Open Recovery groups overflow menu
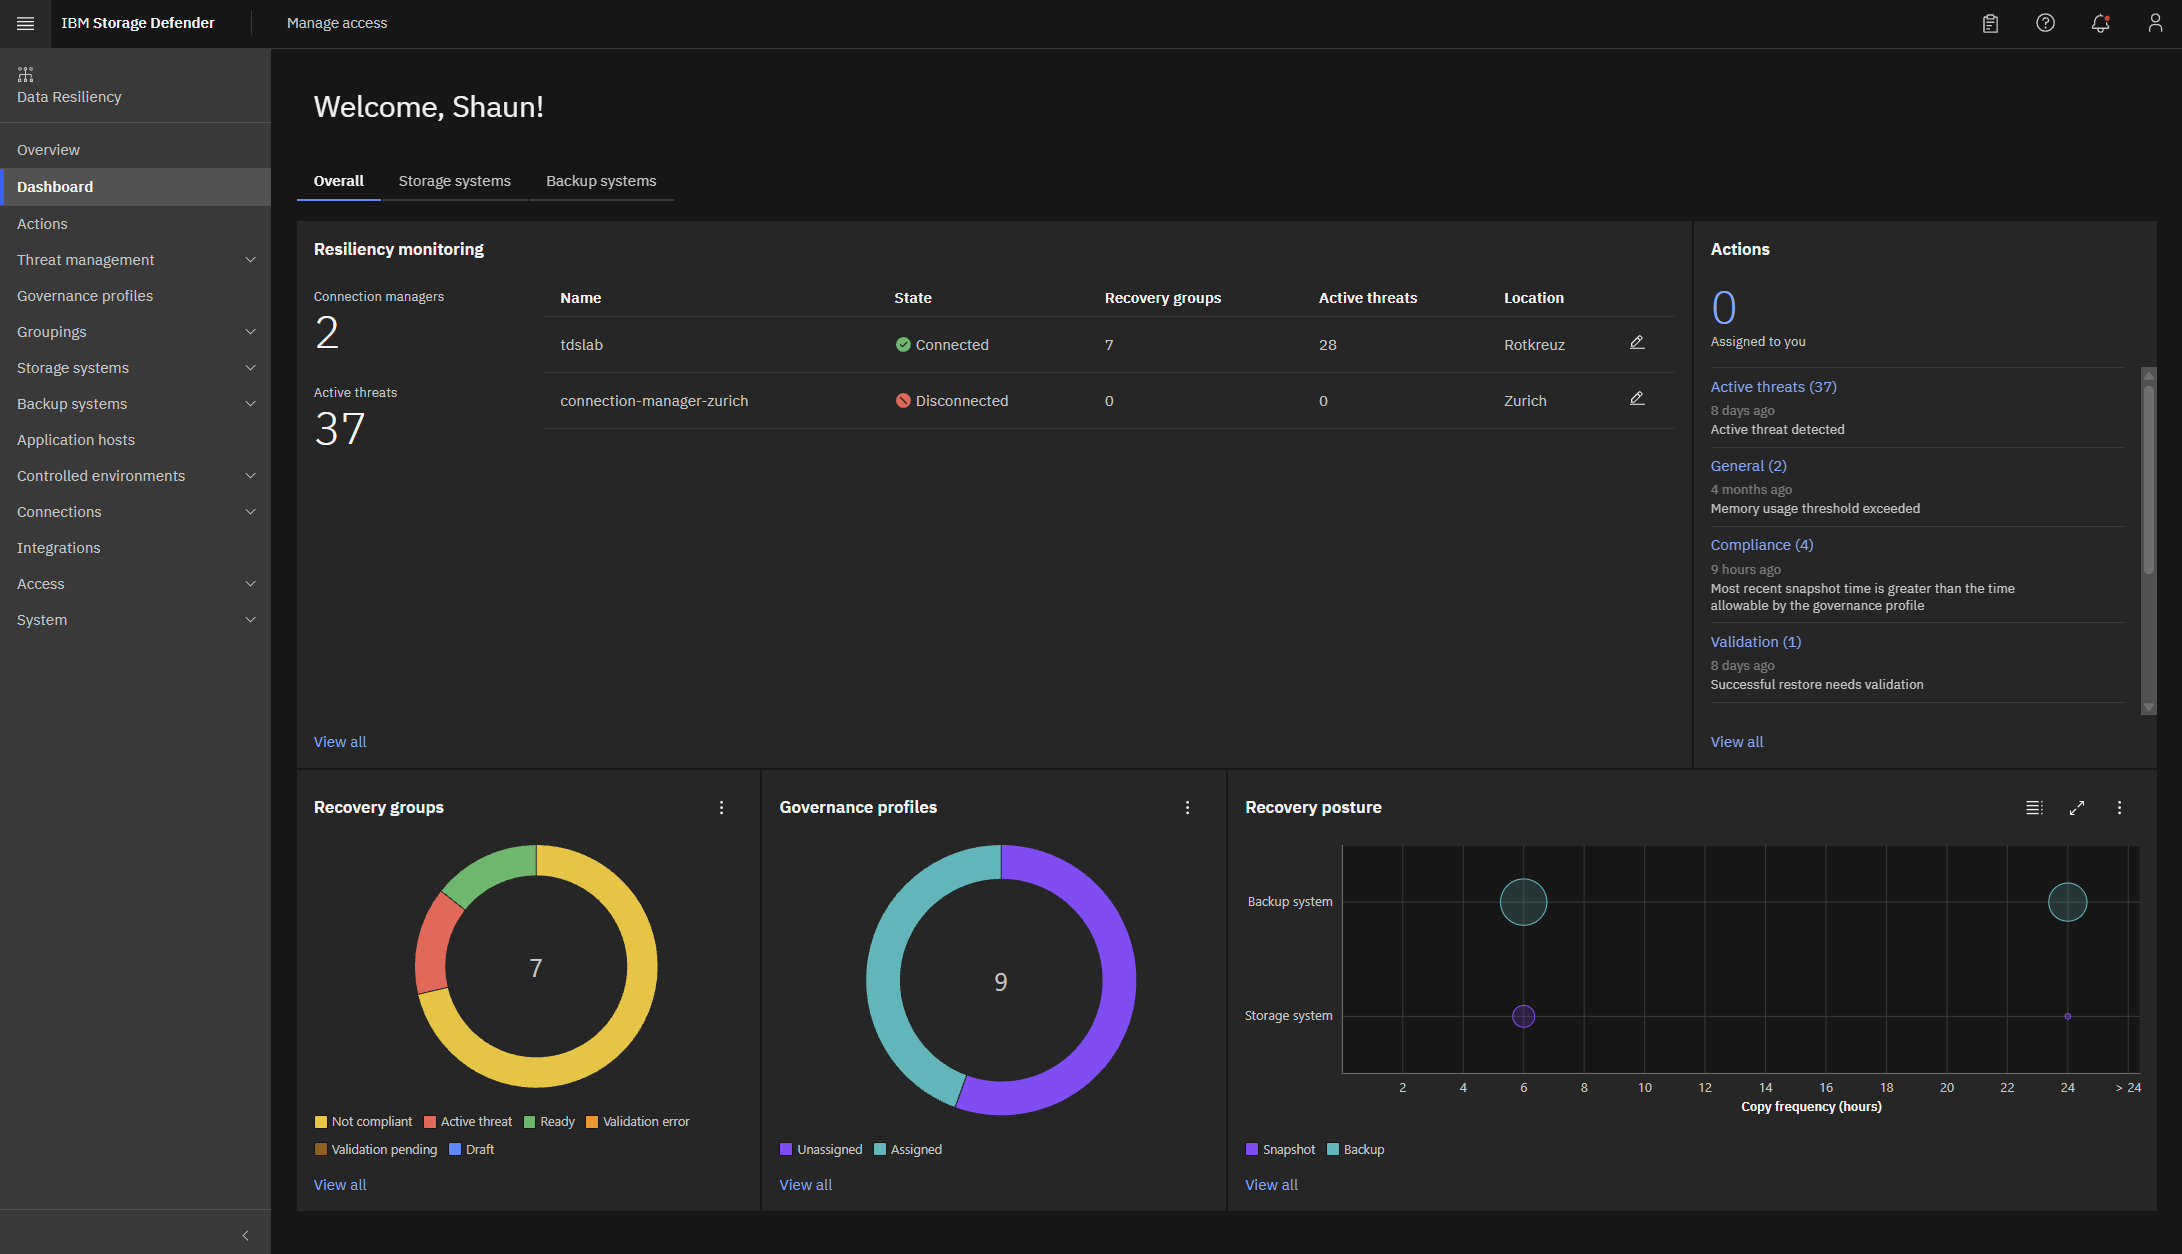 721,808
